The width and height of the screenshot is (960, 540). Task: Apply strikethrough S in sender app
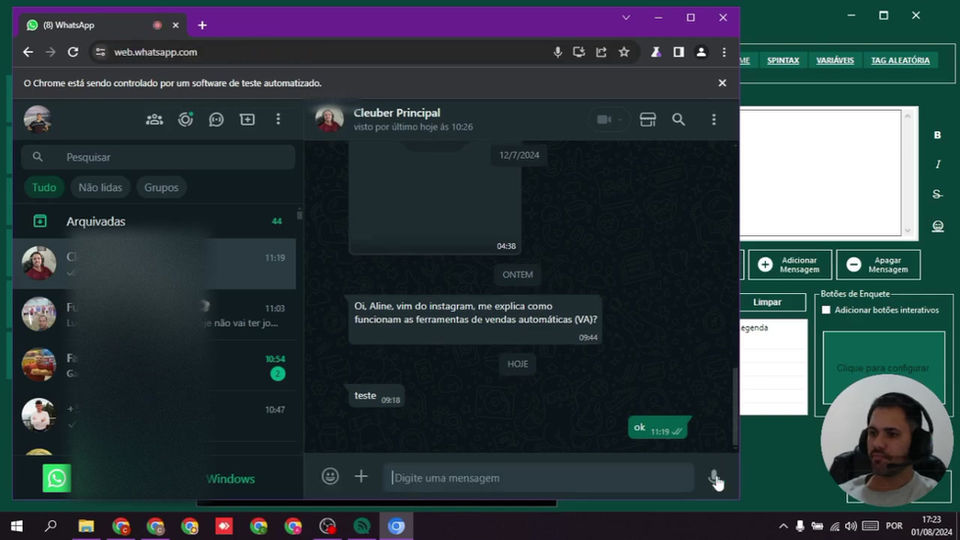(x=937, y=194)
